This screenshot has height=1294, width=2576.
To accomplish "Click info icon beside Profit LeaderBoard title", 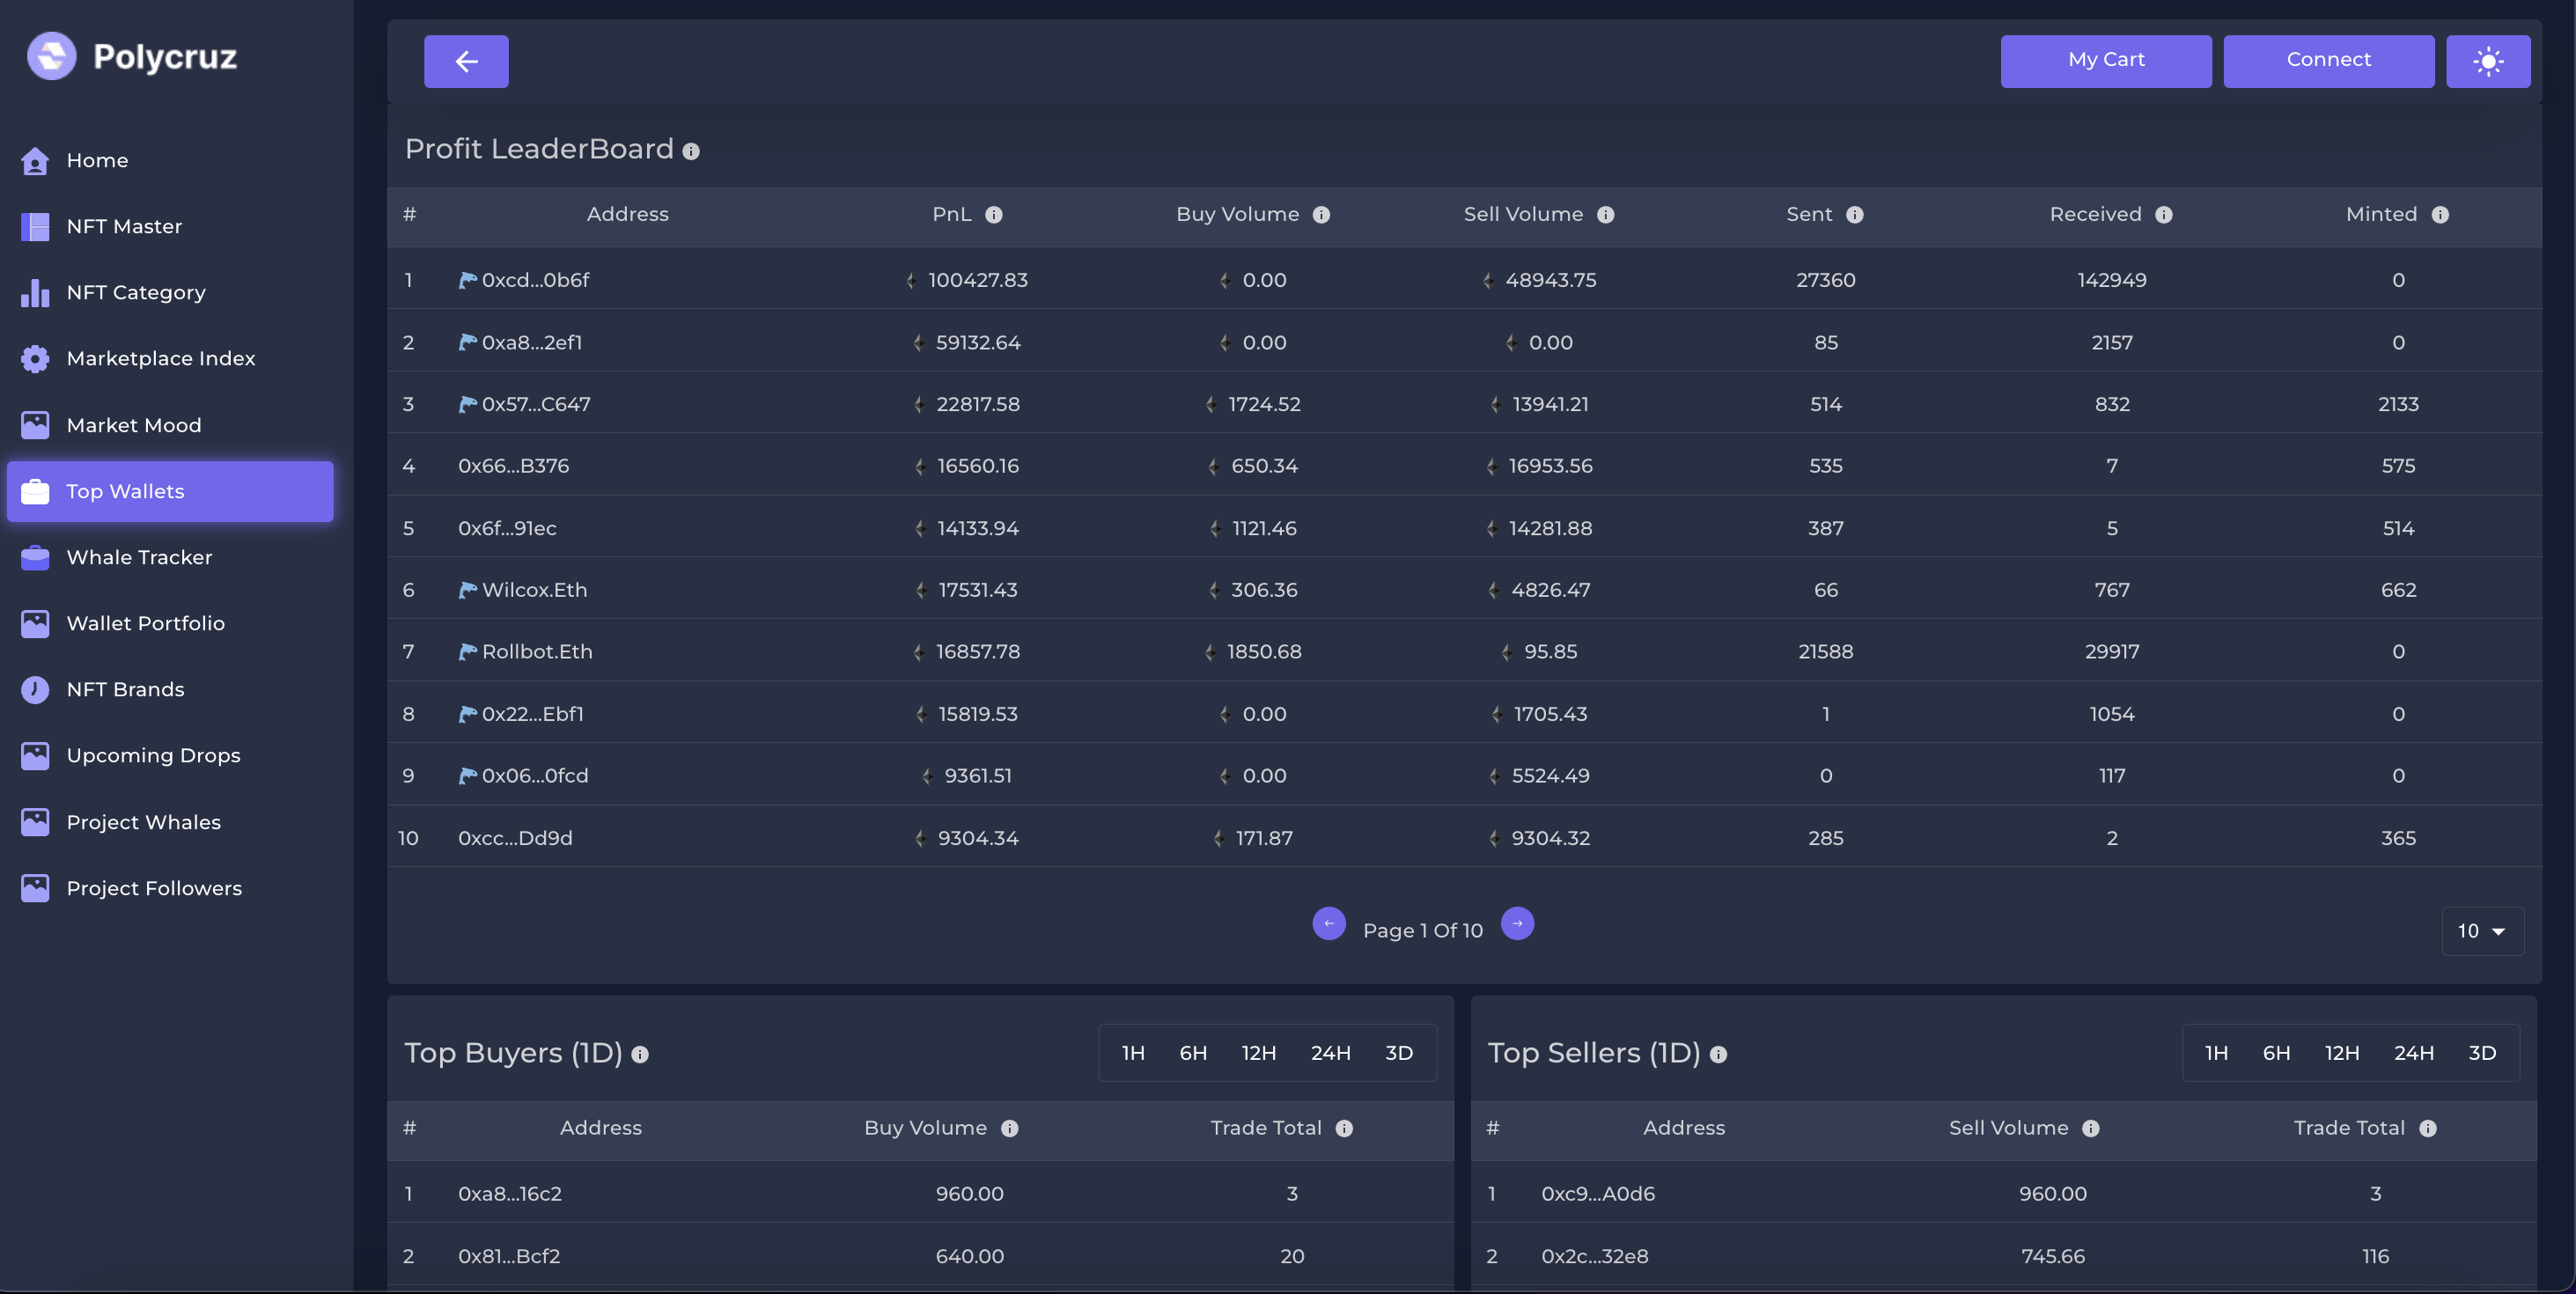I will 691,151.
